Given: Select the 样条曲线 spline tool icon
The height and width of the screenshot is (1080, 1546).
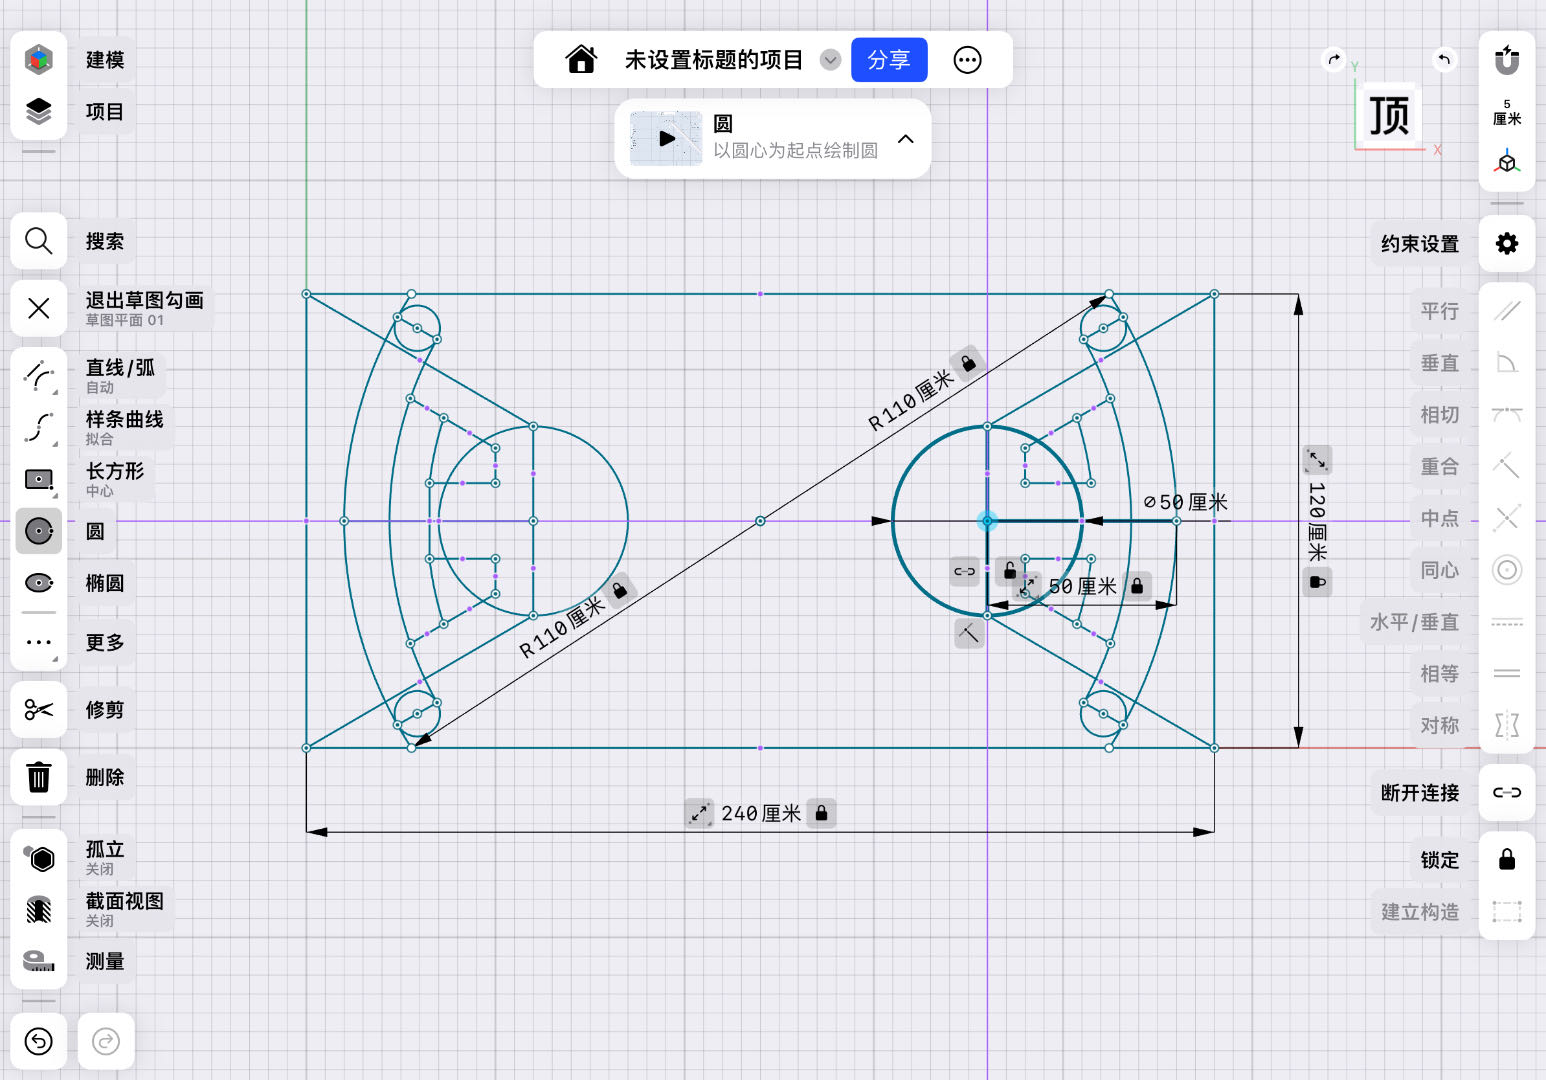Looking at the screenshot, I should coord(39,427).
